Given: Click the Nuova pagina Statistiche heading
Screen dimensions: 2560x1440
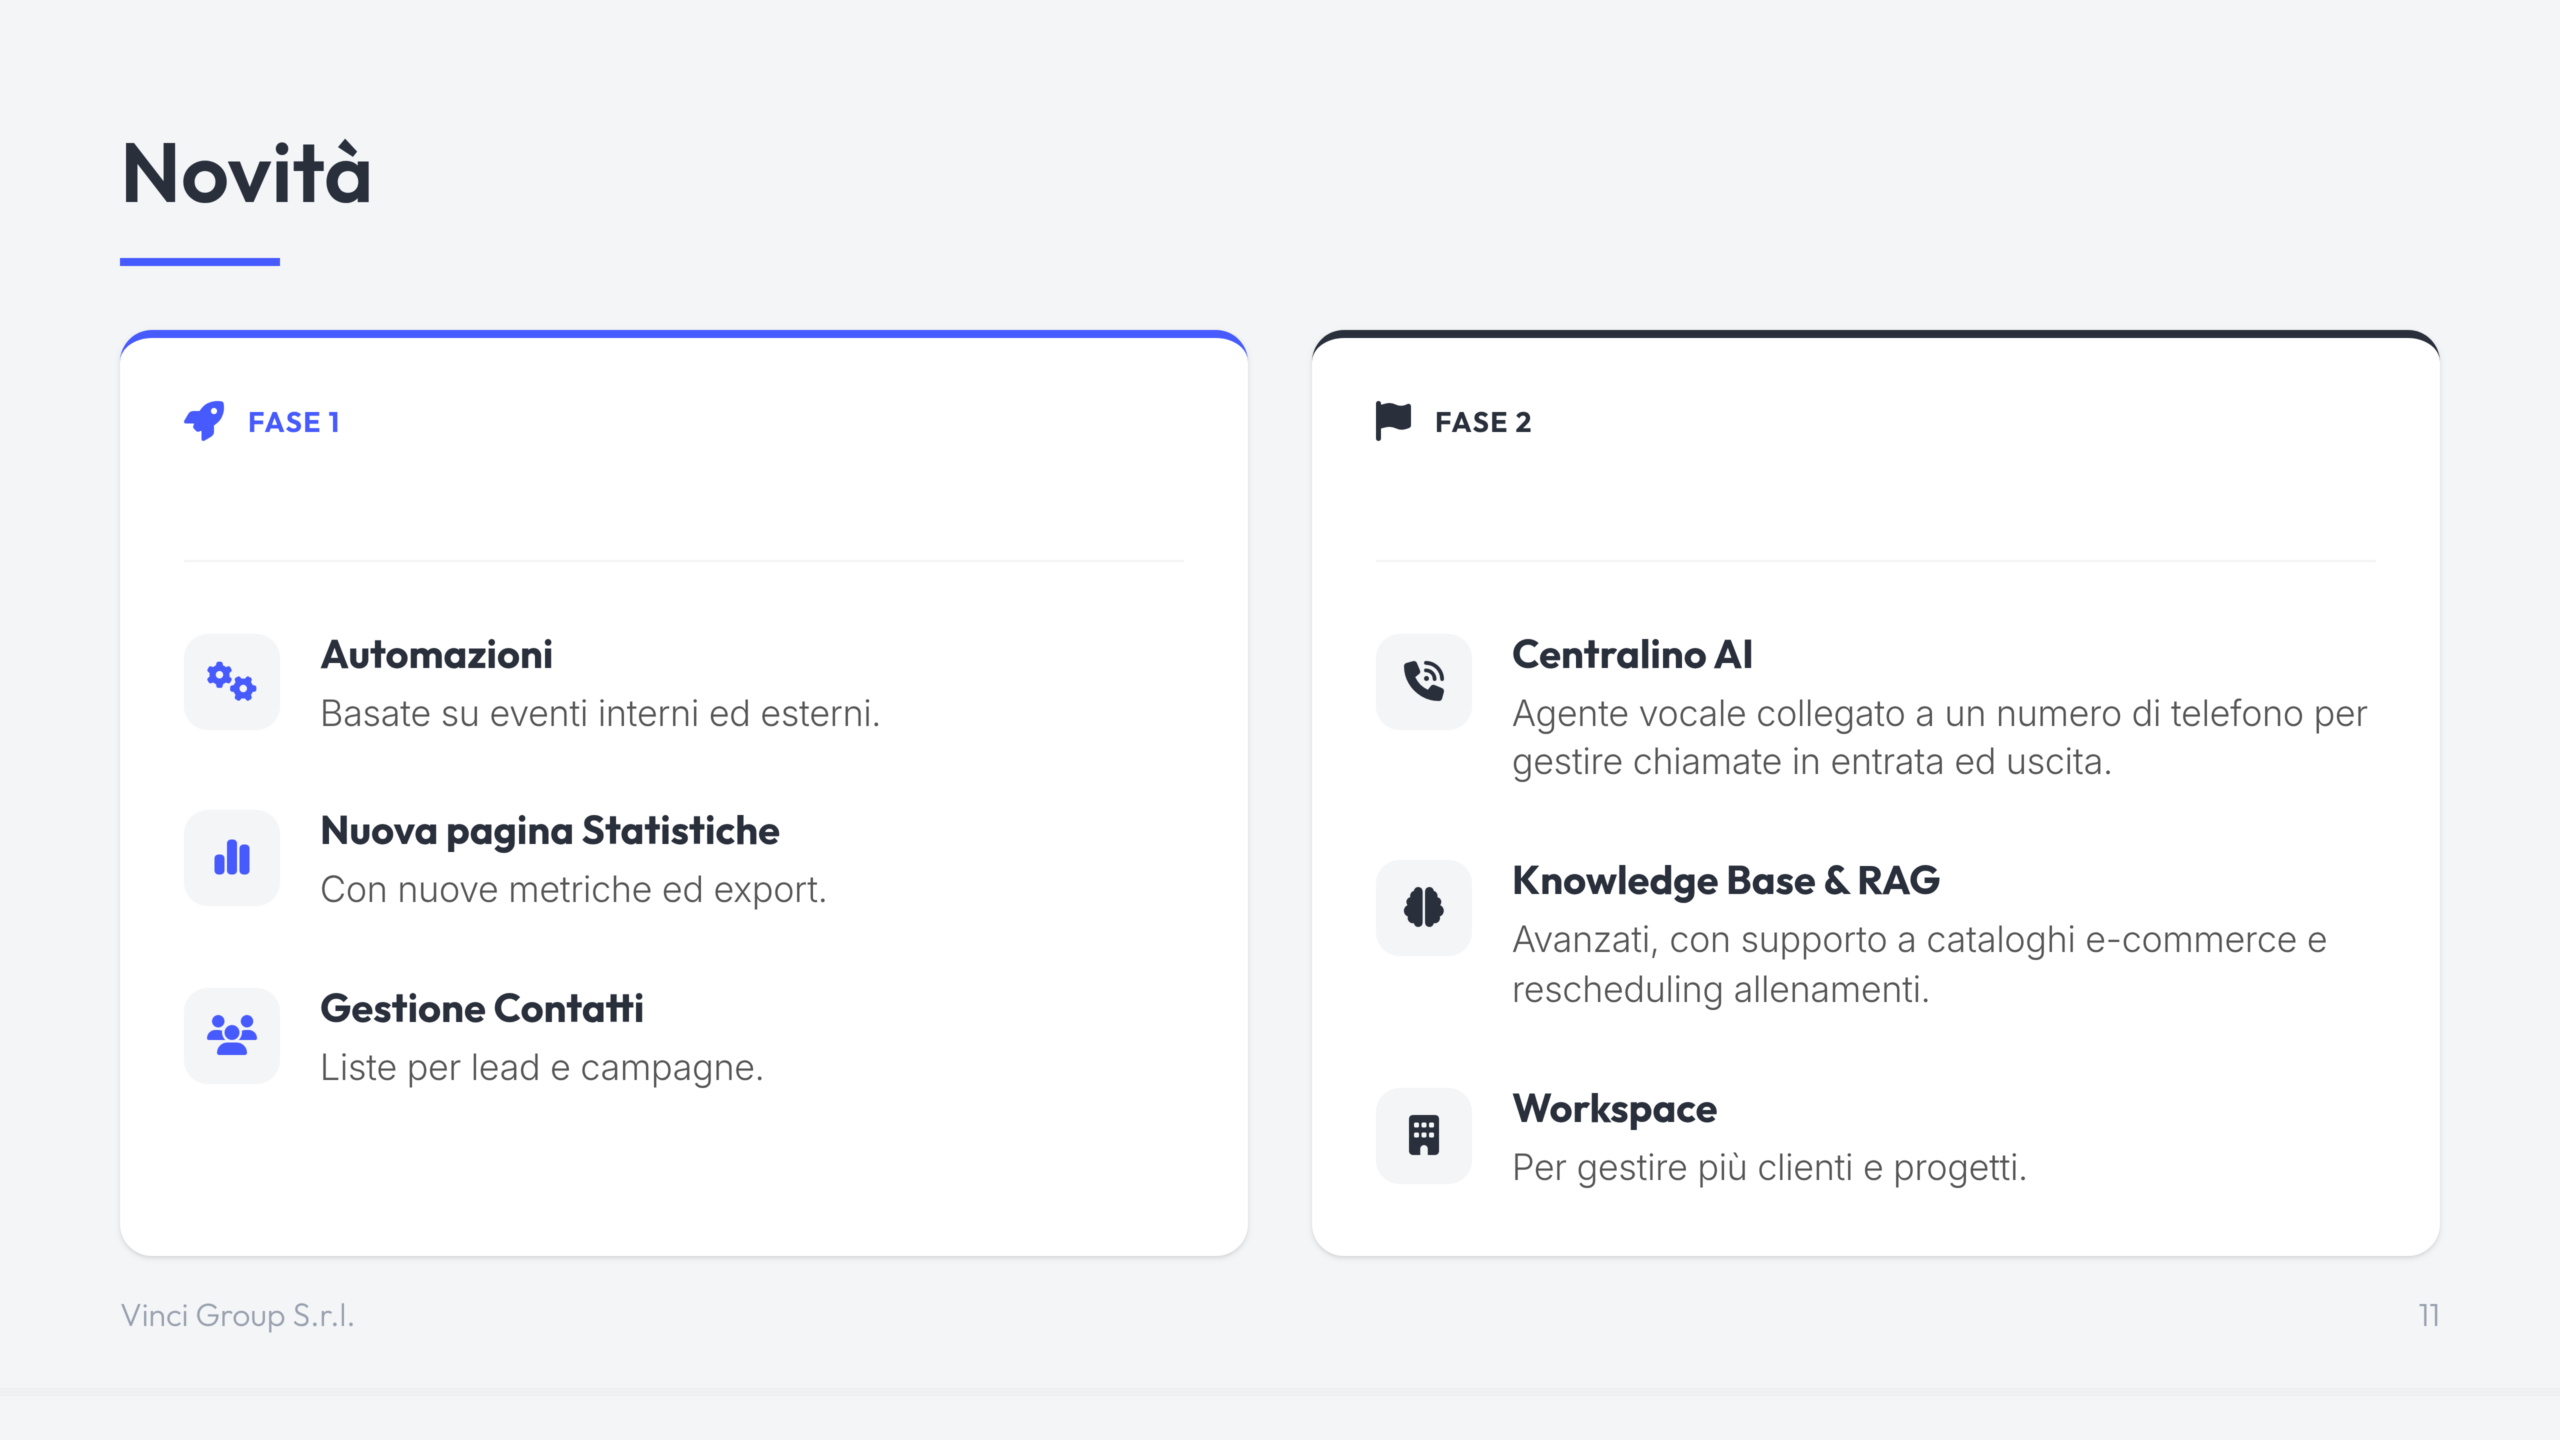Looking at the screenshot, I should click(x=549, y=831).
